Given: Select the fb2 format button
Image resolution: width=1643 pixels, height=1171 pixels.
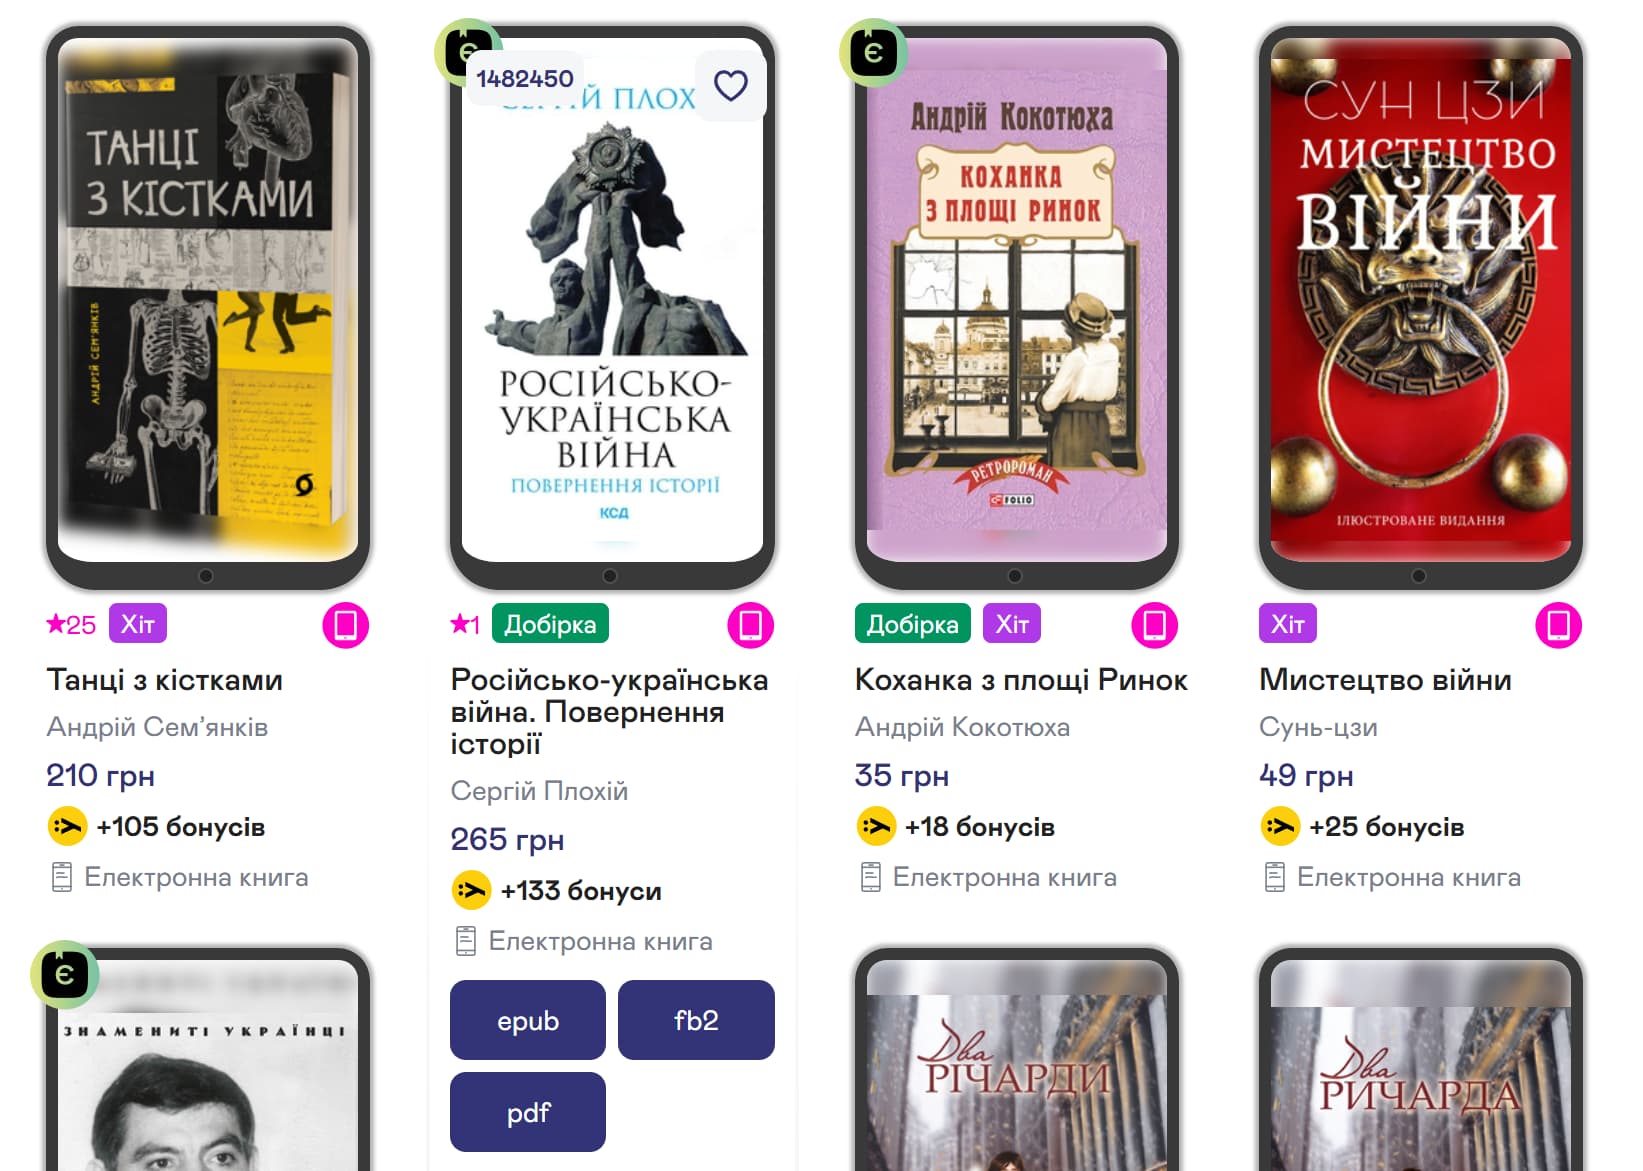Looking at the screenshot, I should 696,1020.
